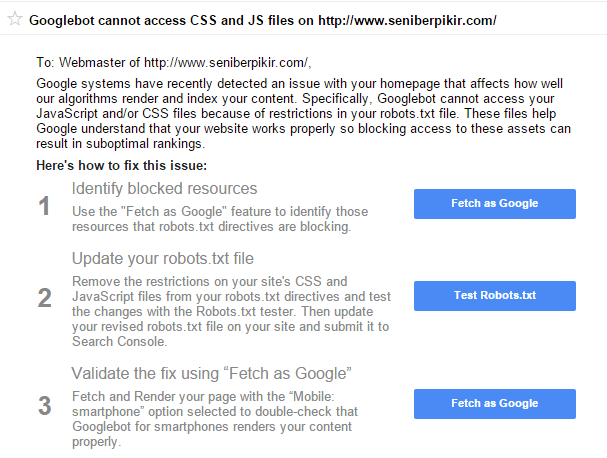Click Fetch as Google for step 3
Screen dimensions: 607x458
495,404
